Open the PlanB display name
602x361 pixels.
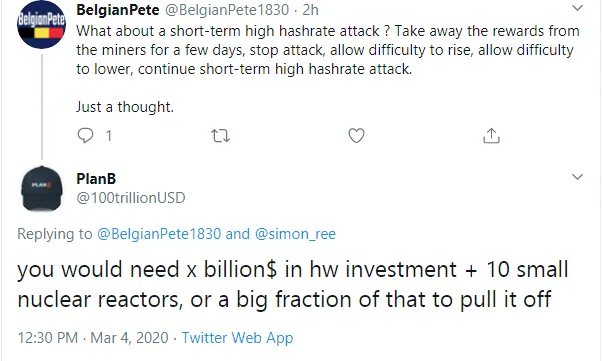[96, 179]
